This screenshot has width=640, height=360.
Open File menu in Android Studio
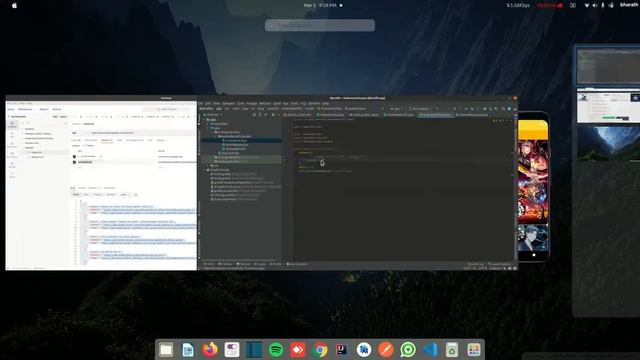tap(201, 103)
